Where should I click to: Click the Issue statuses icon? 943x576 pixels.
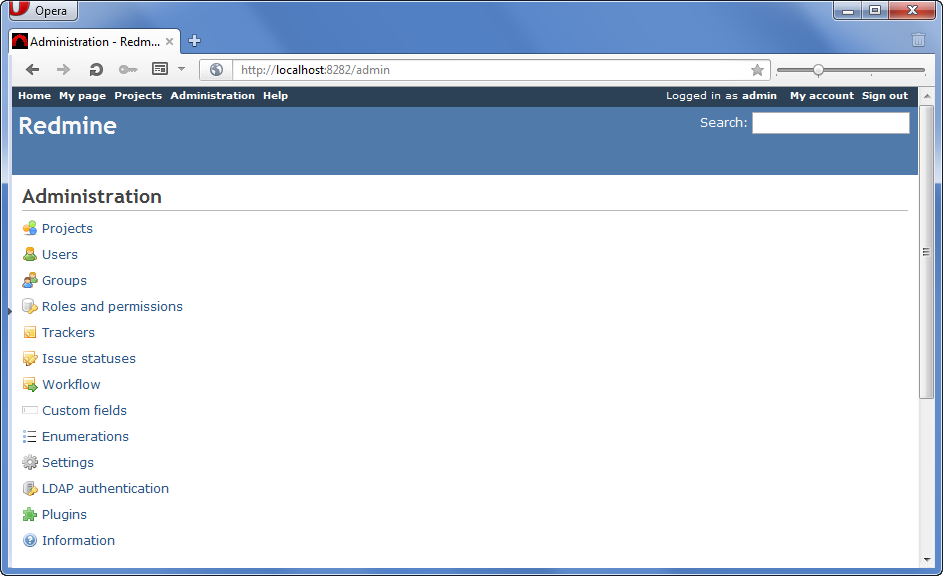point(29,358)
